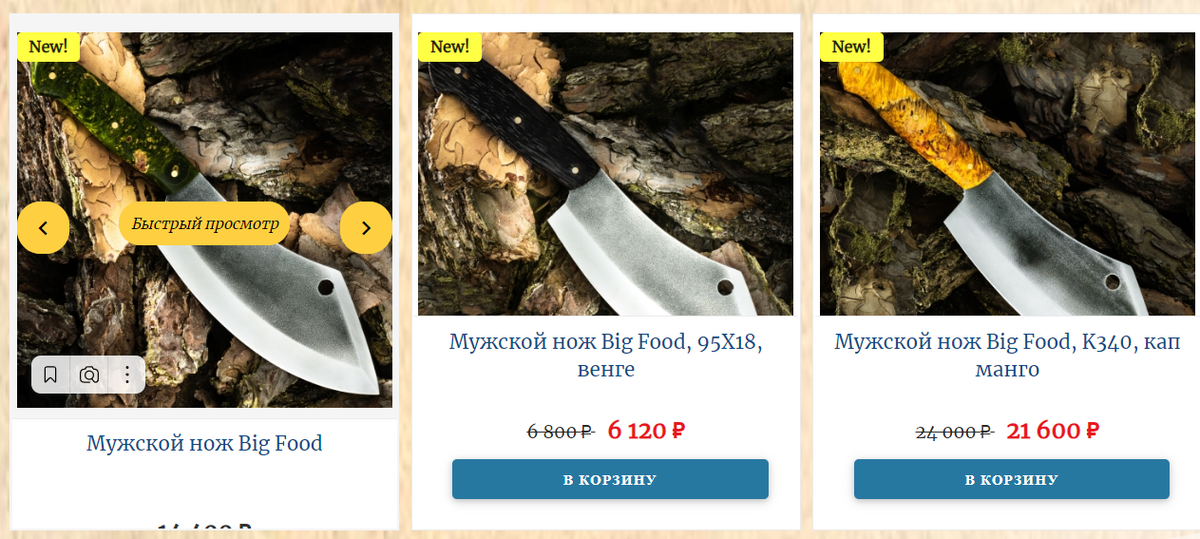Viewport: 1200px width, 539px height.
Task: Click New! badge on green-handled knife
Action: [48, 46]
